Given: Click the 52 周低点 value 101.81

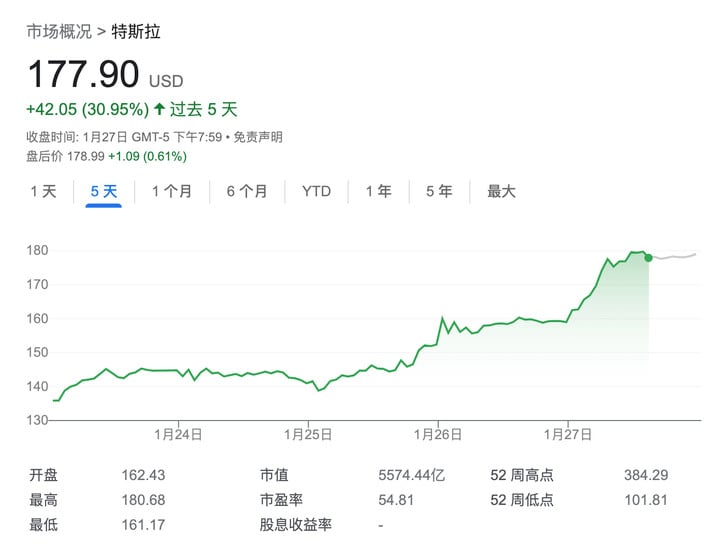Looking at the screenshot, I should point(646,499).
